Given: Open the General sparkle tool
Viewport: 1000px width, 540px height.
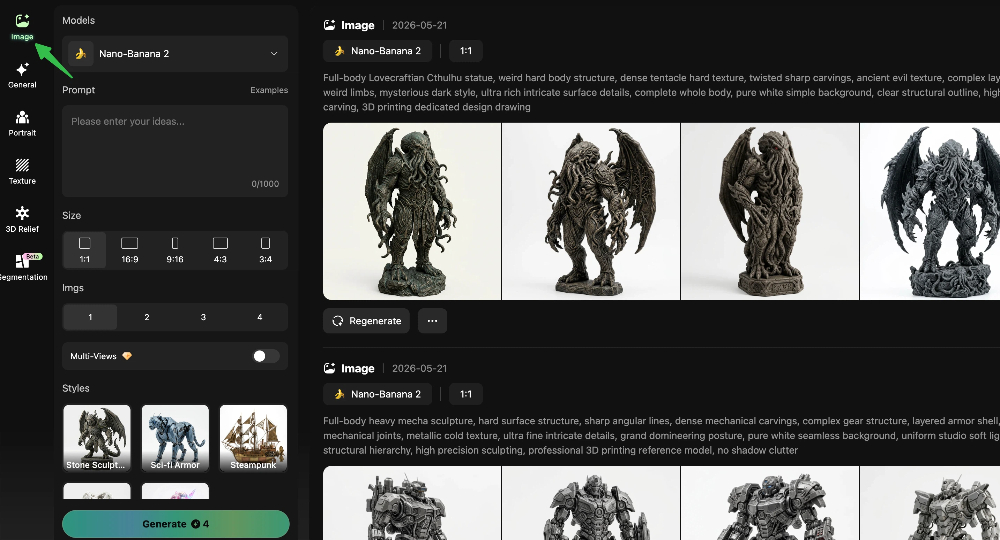Looking at the screenshot, I should point(22,75).
